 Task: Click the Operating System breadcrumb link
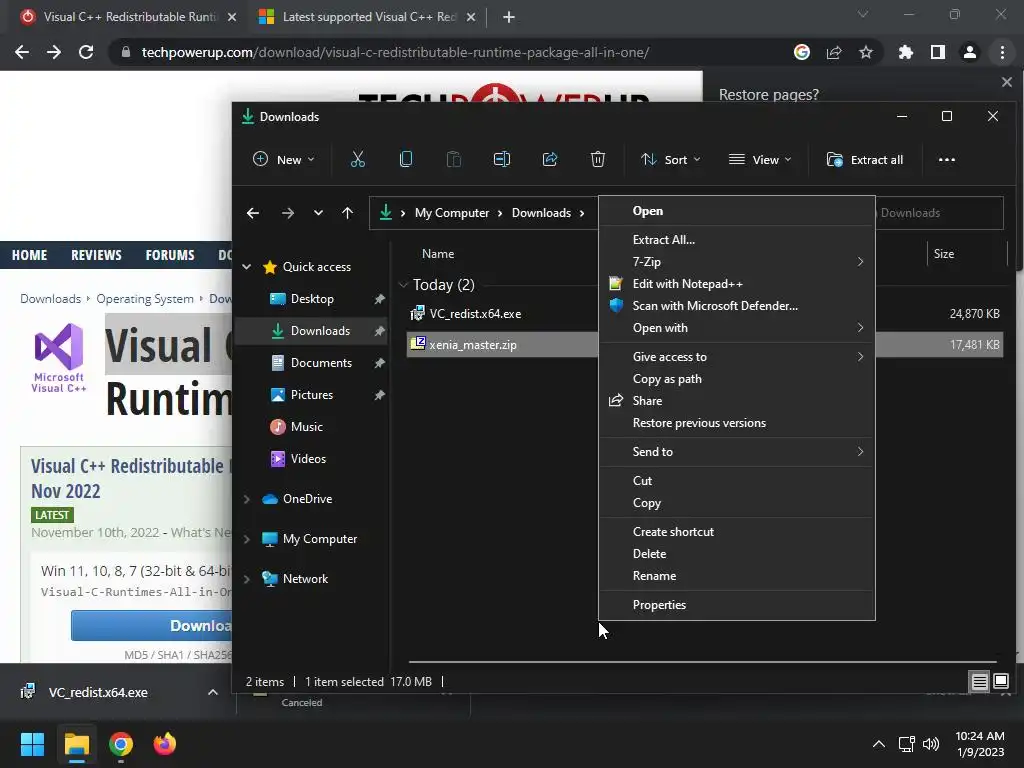(145, 298)
